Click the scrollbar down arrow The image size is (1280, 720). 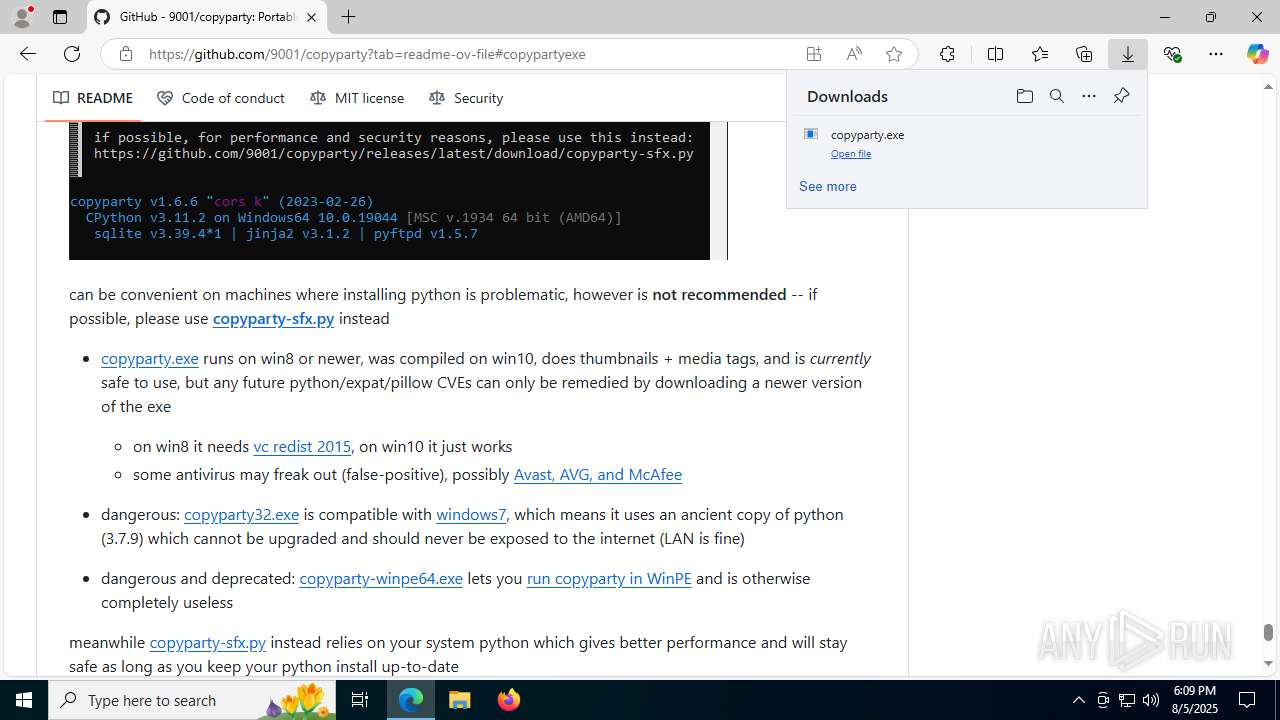tap(1268, 663)
